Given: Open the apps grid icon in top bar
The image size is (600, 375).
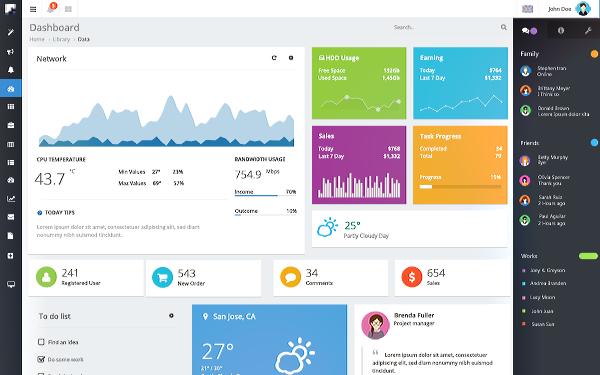Looking at the screenshot, I should coord(68,9).
